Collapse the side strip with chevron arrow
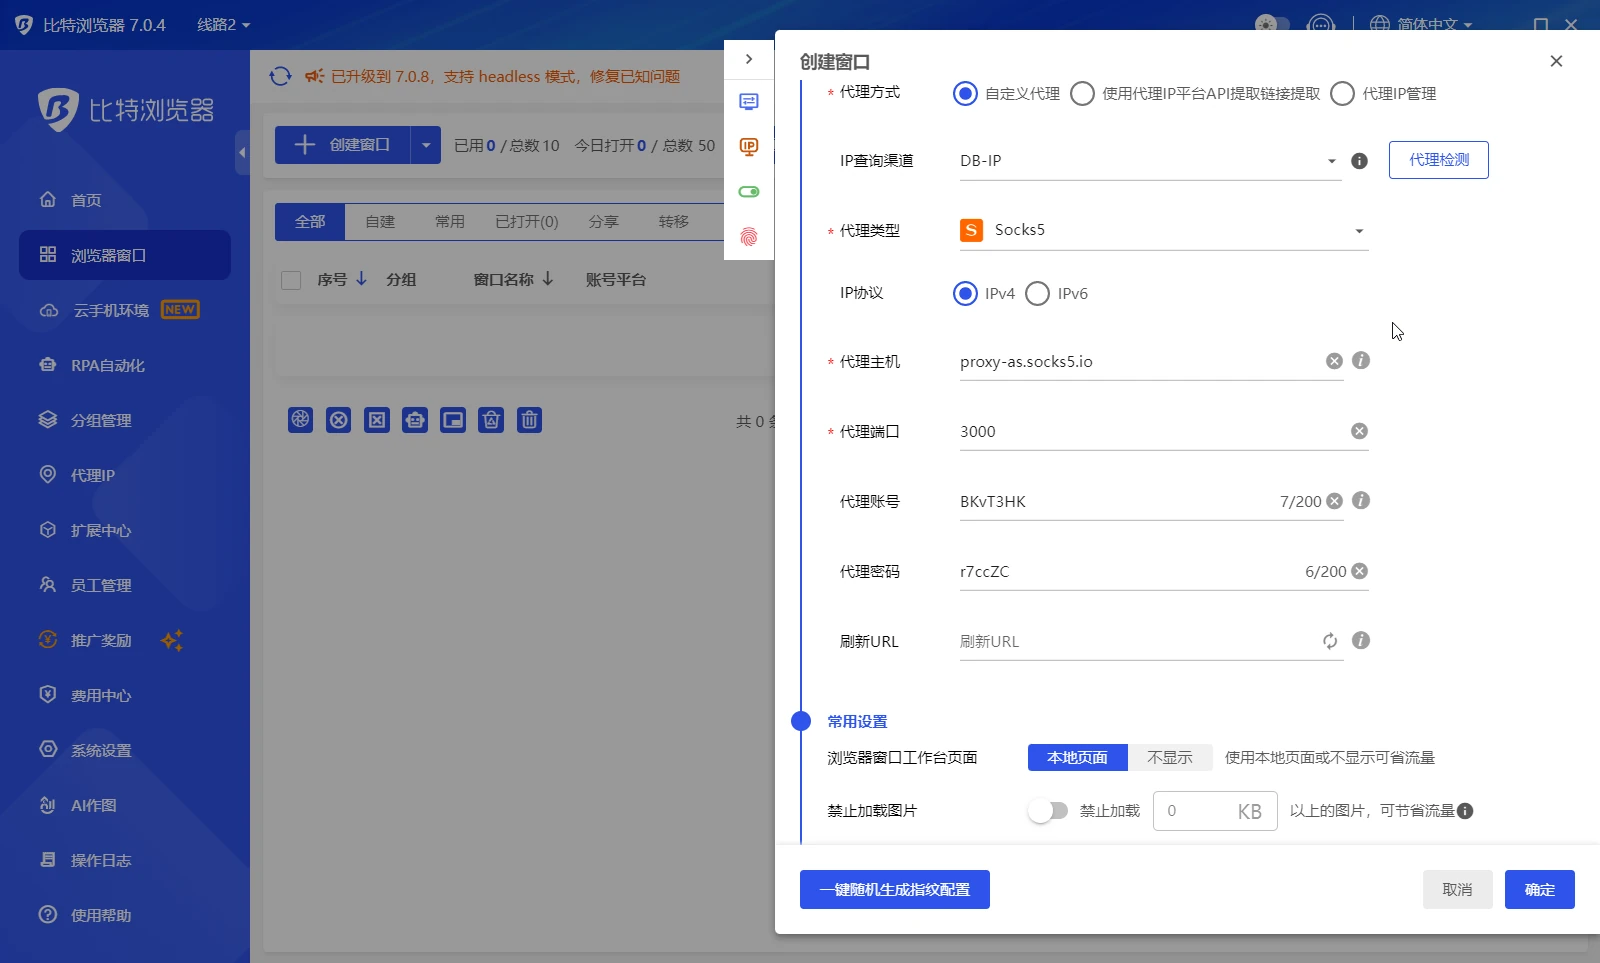Image resolution: width=1600 pixels, height=963 pixels. pos(749,59)
